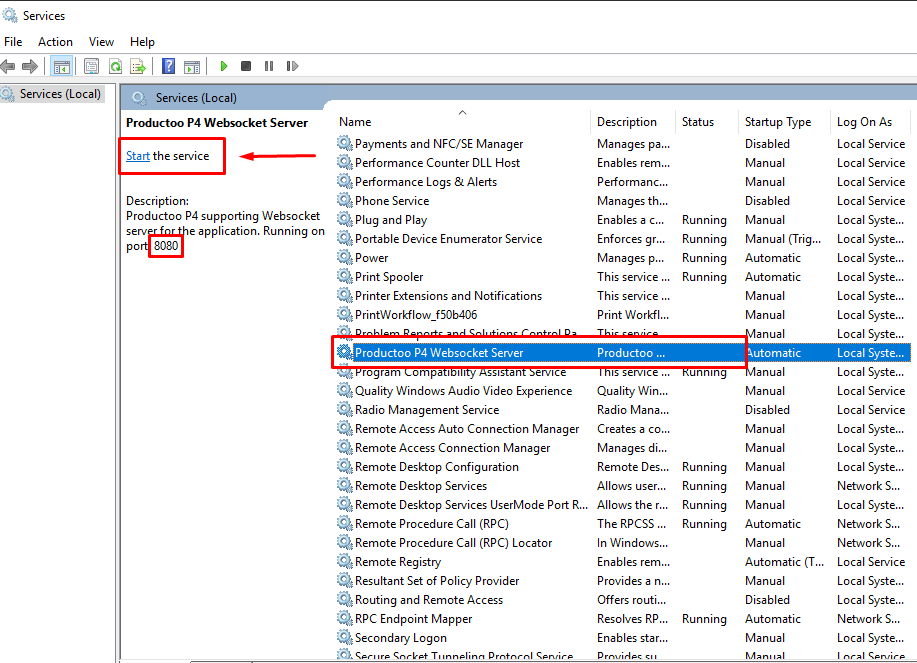Select the Remote Registry service row
917x663 pixels.
397,562
